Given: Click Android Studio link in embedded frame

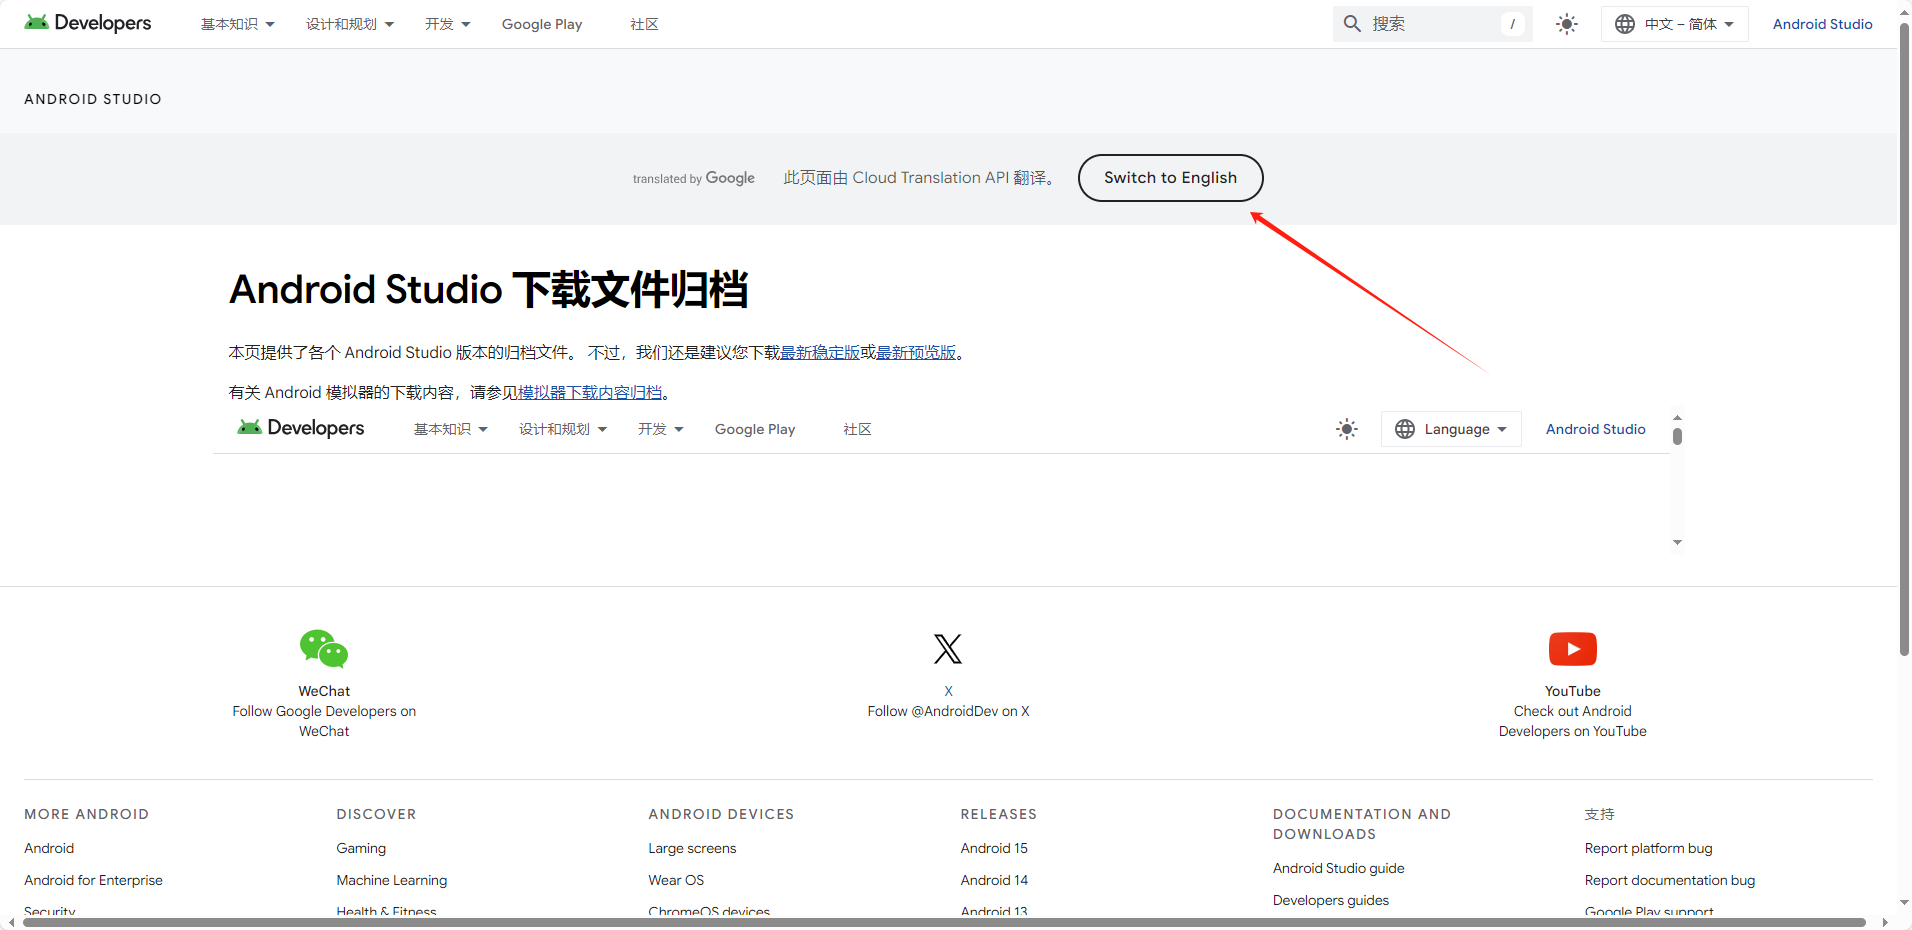Looking at the screenshot, I should (1595, 429).
